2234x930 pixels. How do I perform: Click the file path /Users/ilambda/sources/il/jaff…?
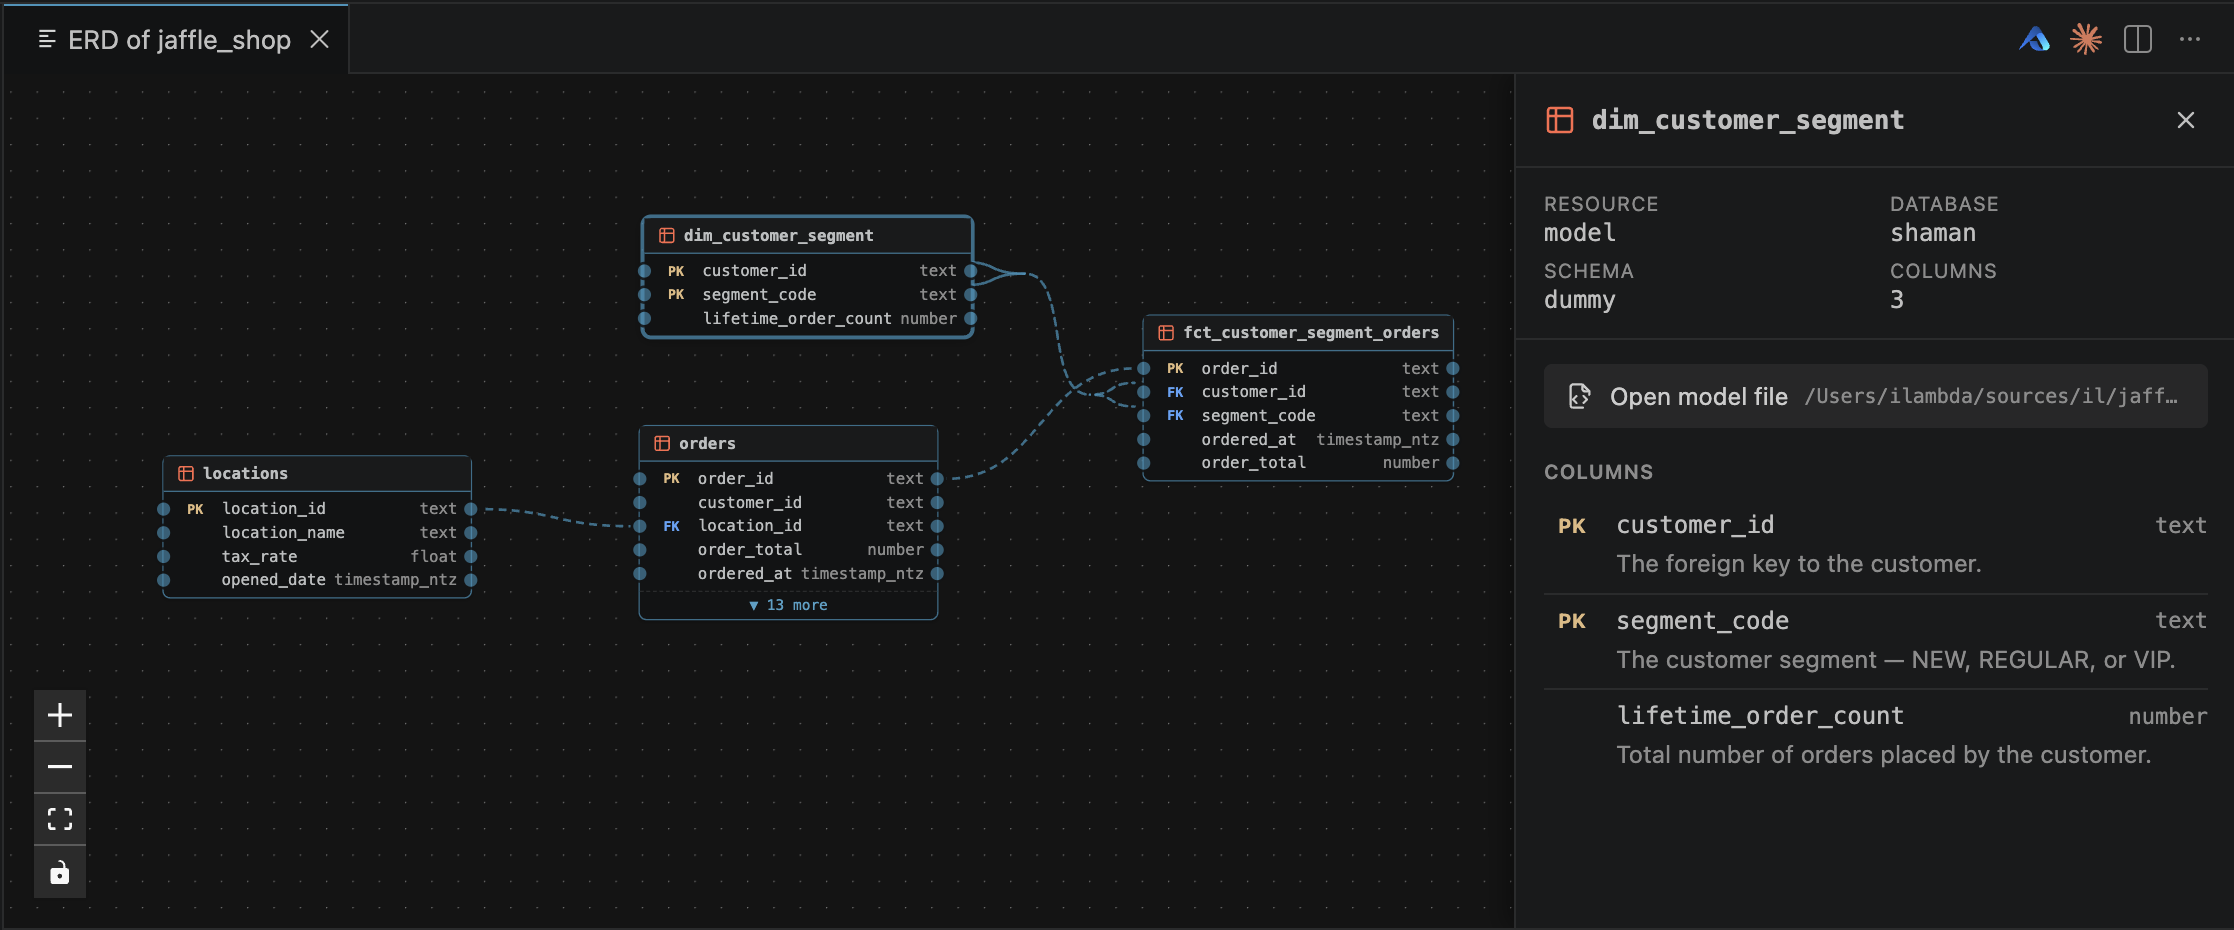1991,396
